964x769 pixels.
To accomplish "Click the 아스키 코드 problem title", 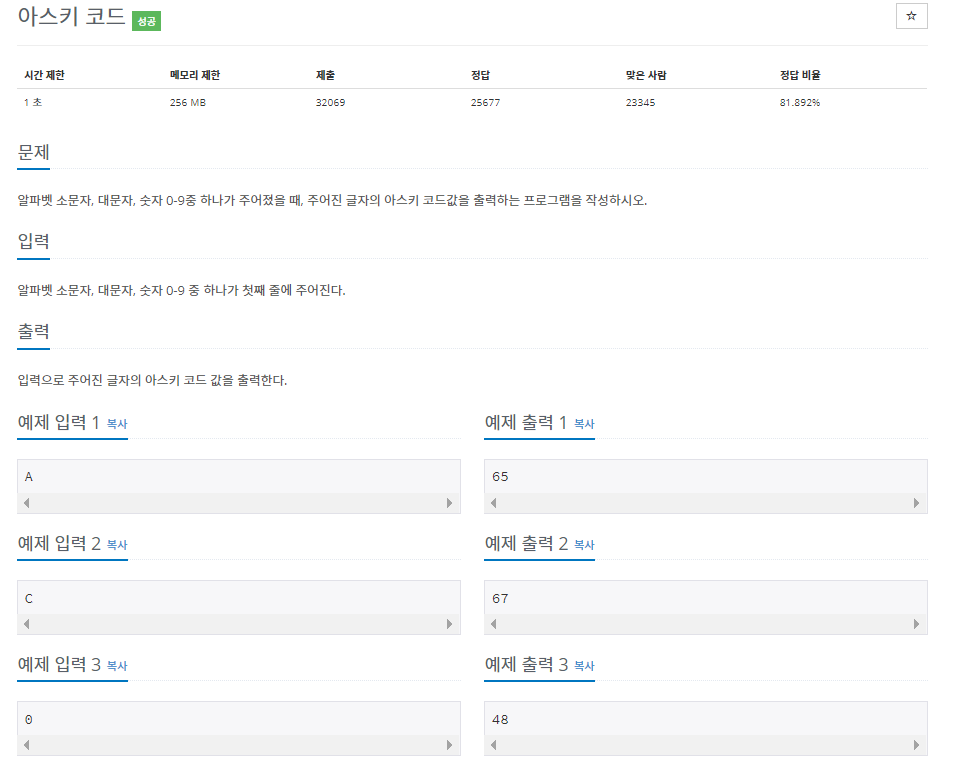I will click(x=71, y=17).
